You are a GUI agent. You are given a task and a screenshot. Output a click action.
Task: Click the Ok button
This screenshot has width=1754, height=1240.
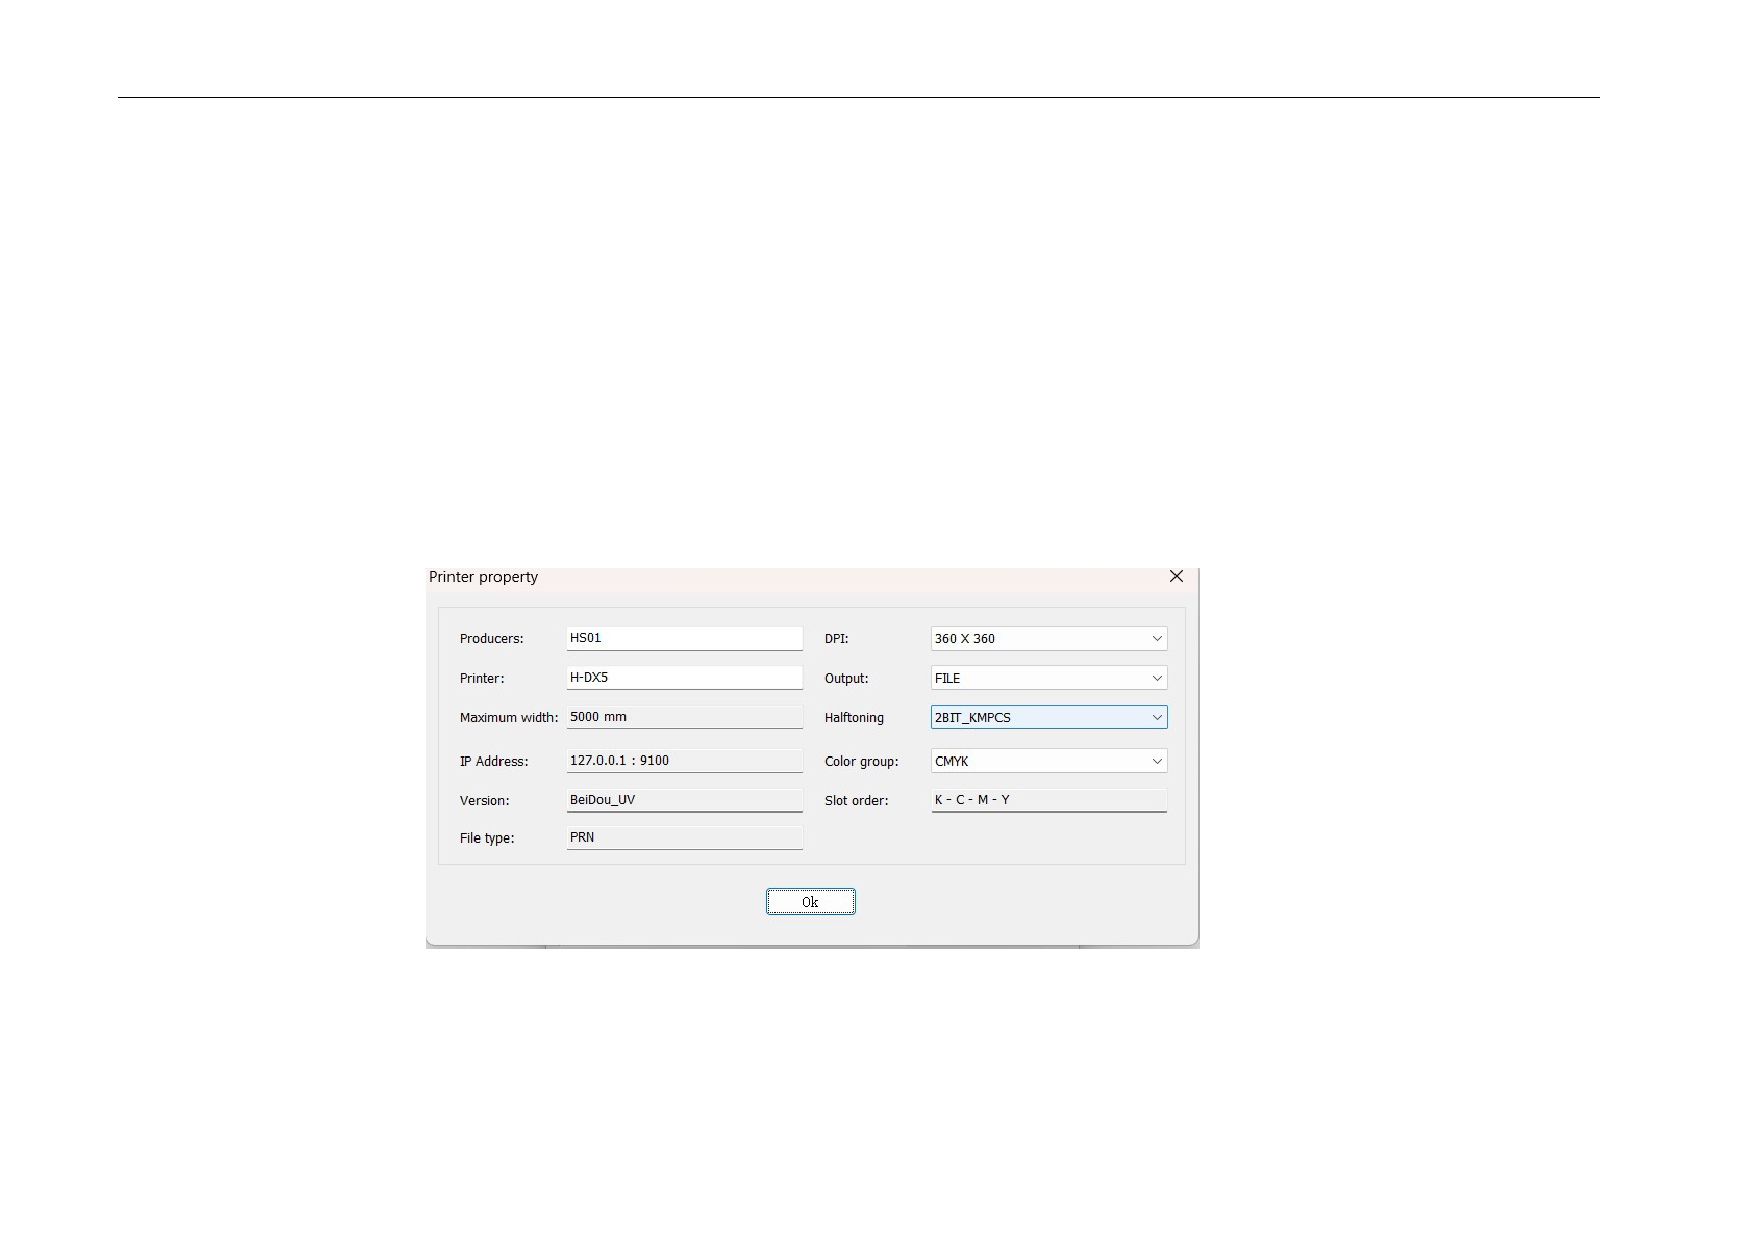pos(810,902)
